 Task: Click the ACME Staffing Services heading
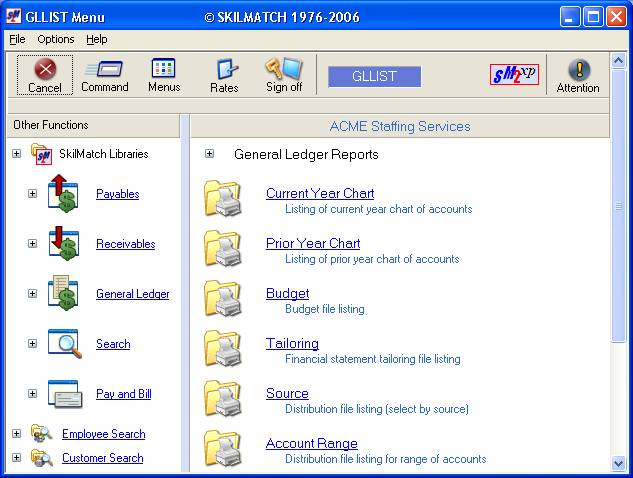pyautogui.click(x=400, y=126)
